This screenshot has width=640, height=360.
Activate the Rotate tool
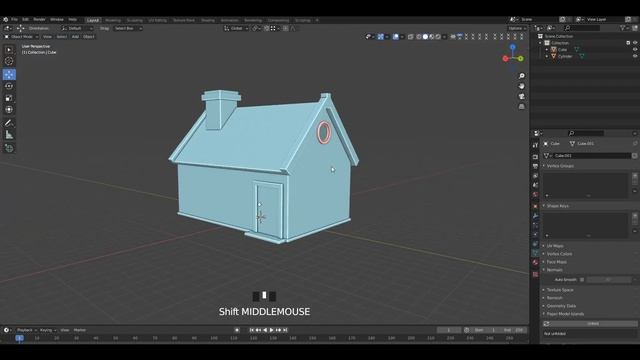pyautogui.click(x=9, y=86)
